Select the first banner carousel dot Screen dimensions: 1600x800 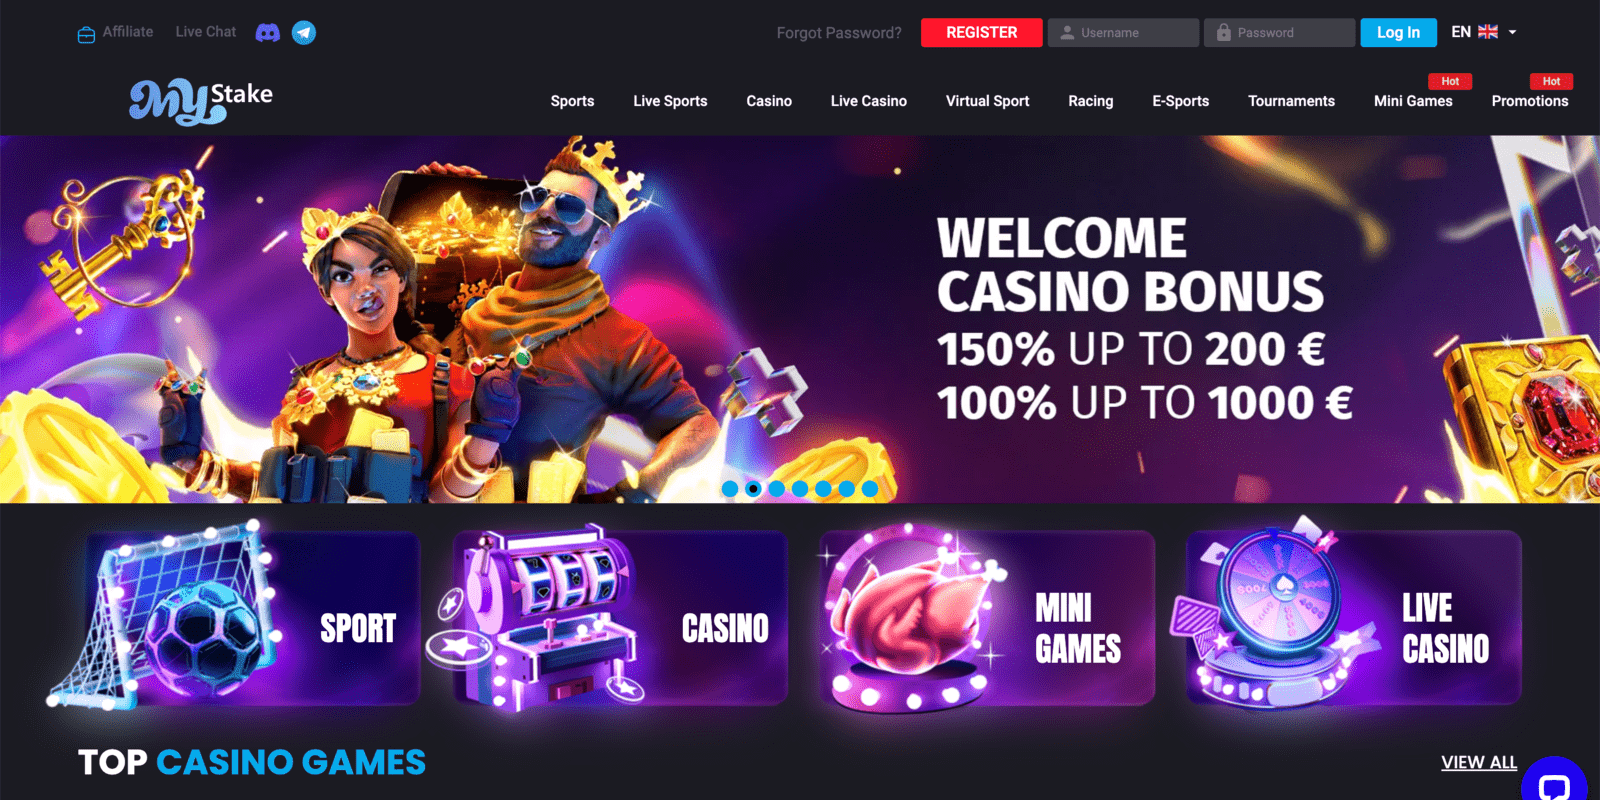click(730, 489)
